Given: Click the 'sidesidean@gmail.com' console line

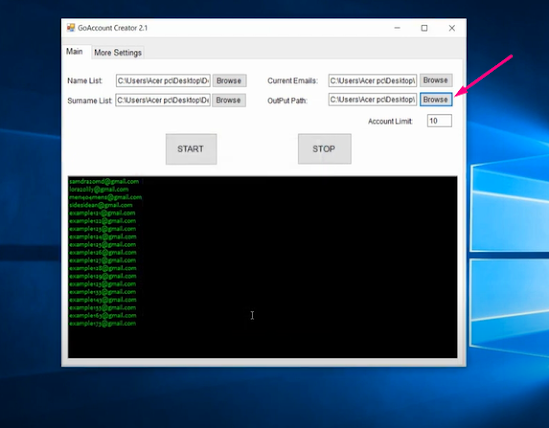Looking at the screenshot, I should coord(101,205).
